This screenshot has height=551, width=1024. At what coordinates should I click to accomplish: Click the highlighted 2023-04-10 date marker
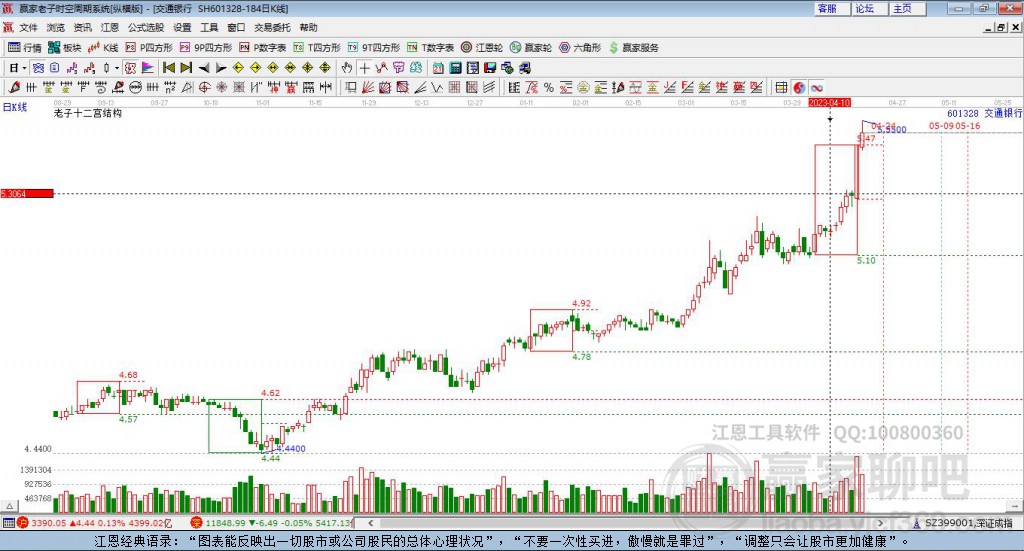tap(829, 103)
